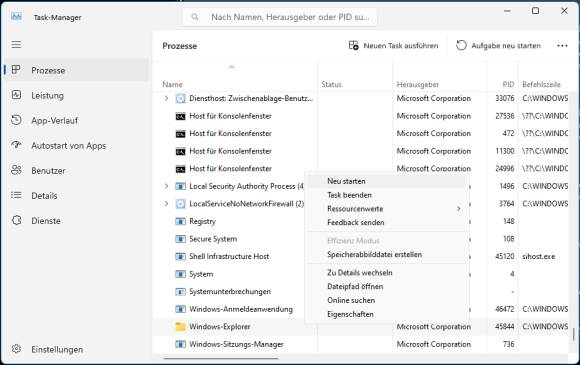The width and height of the screenshot is (580, 365).
Task: Click the Systemunterbrechungen process icon
Action: [180, 292]
